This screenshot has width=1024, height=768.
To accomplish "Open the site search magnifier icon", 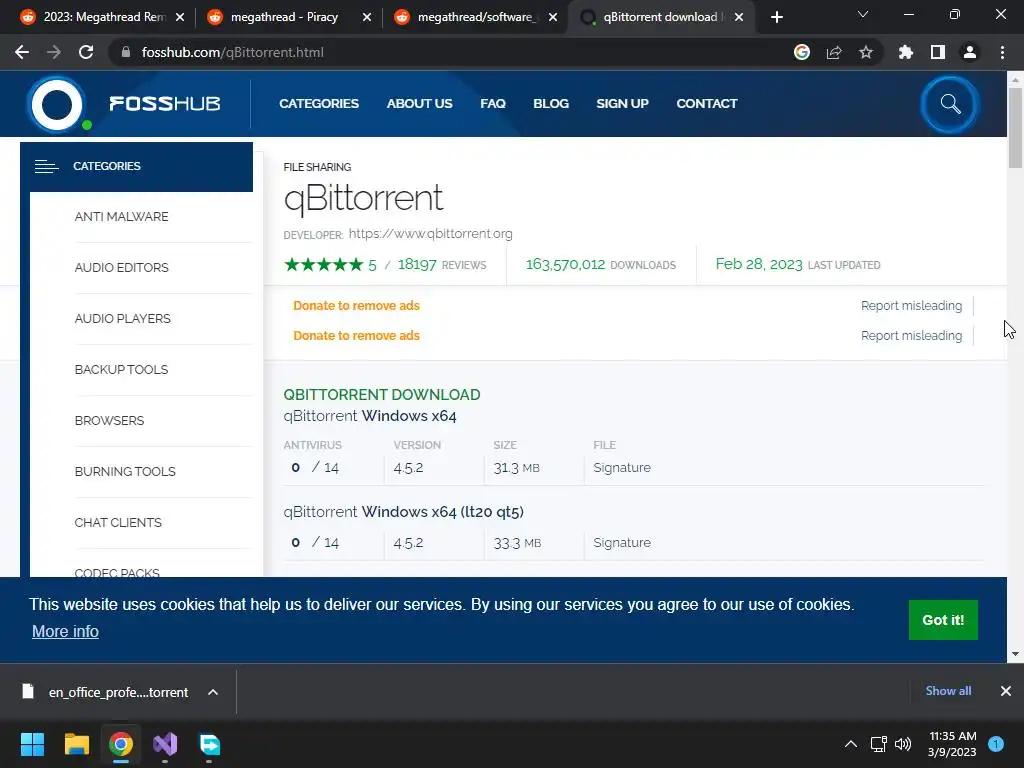I will tap(950, 104).
